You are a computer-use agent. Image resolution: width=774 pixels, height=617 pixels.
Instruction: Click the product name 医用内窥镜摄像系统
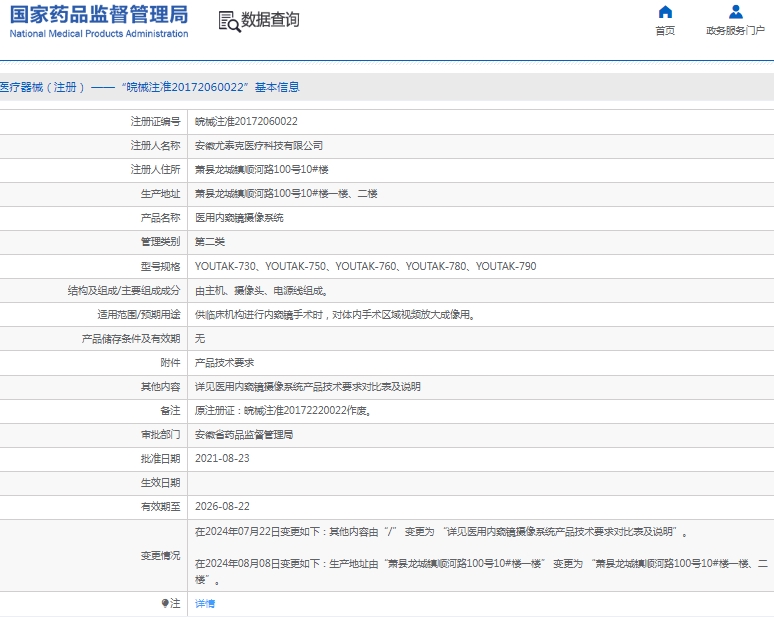[238, 217]
